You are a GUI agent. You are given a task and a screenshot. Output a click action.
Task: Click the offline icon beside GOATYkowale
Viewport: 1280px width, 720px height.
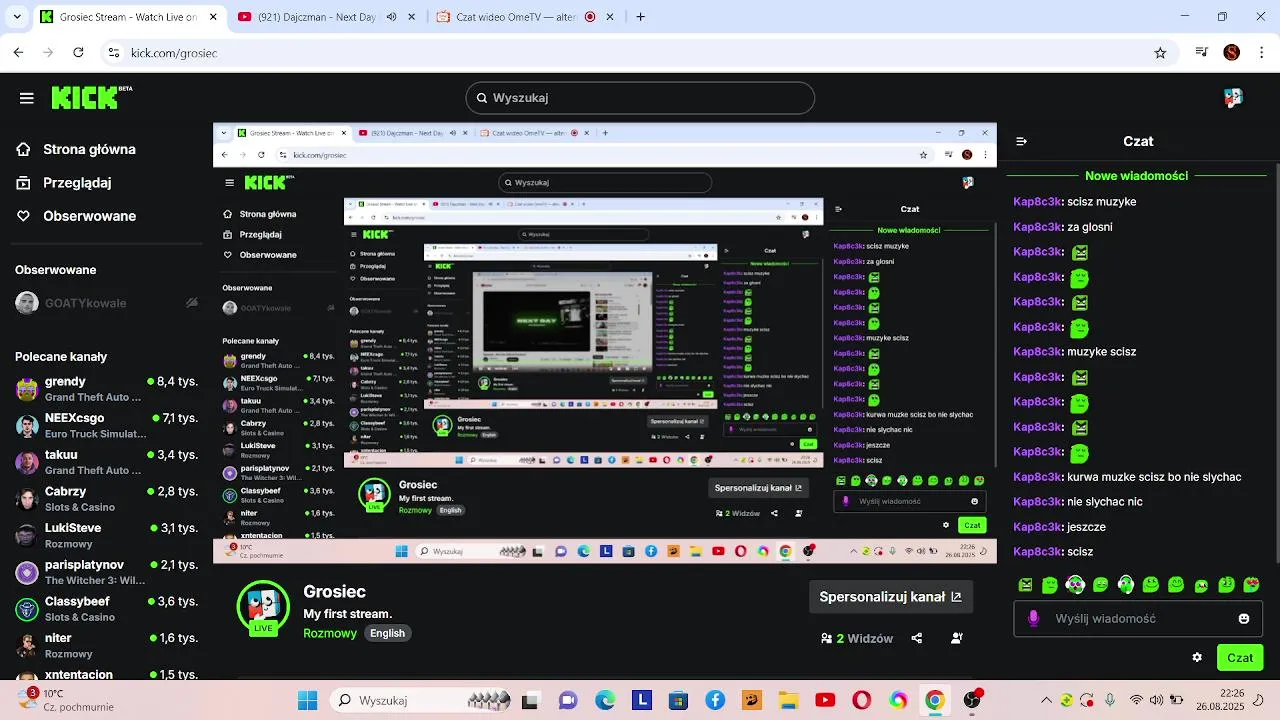pos(192,303)
